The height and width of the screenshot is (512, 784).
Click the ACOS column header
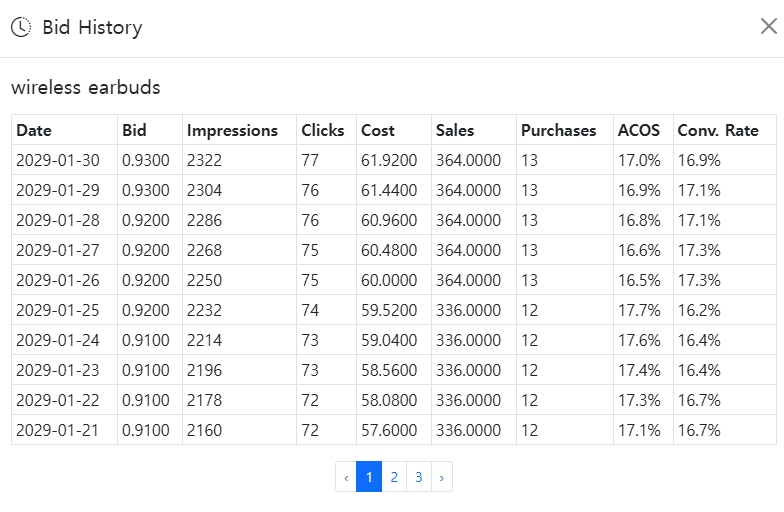tap(638, 130)
